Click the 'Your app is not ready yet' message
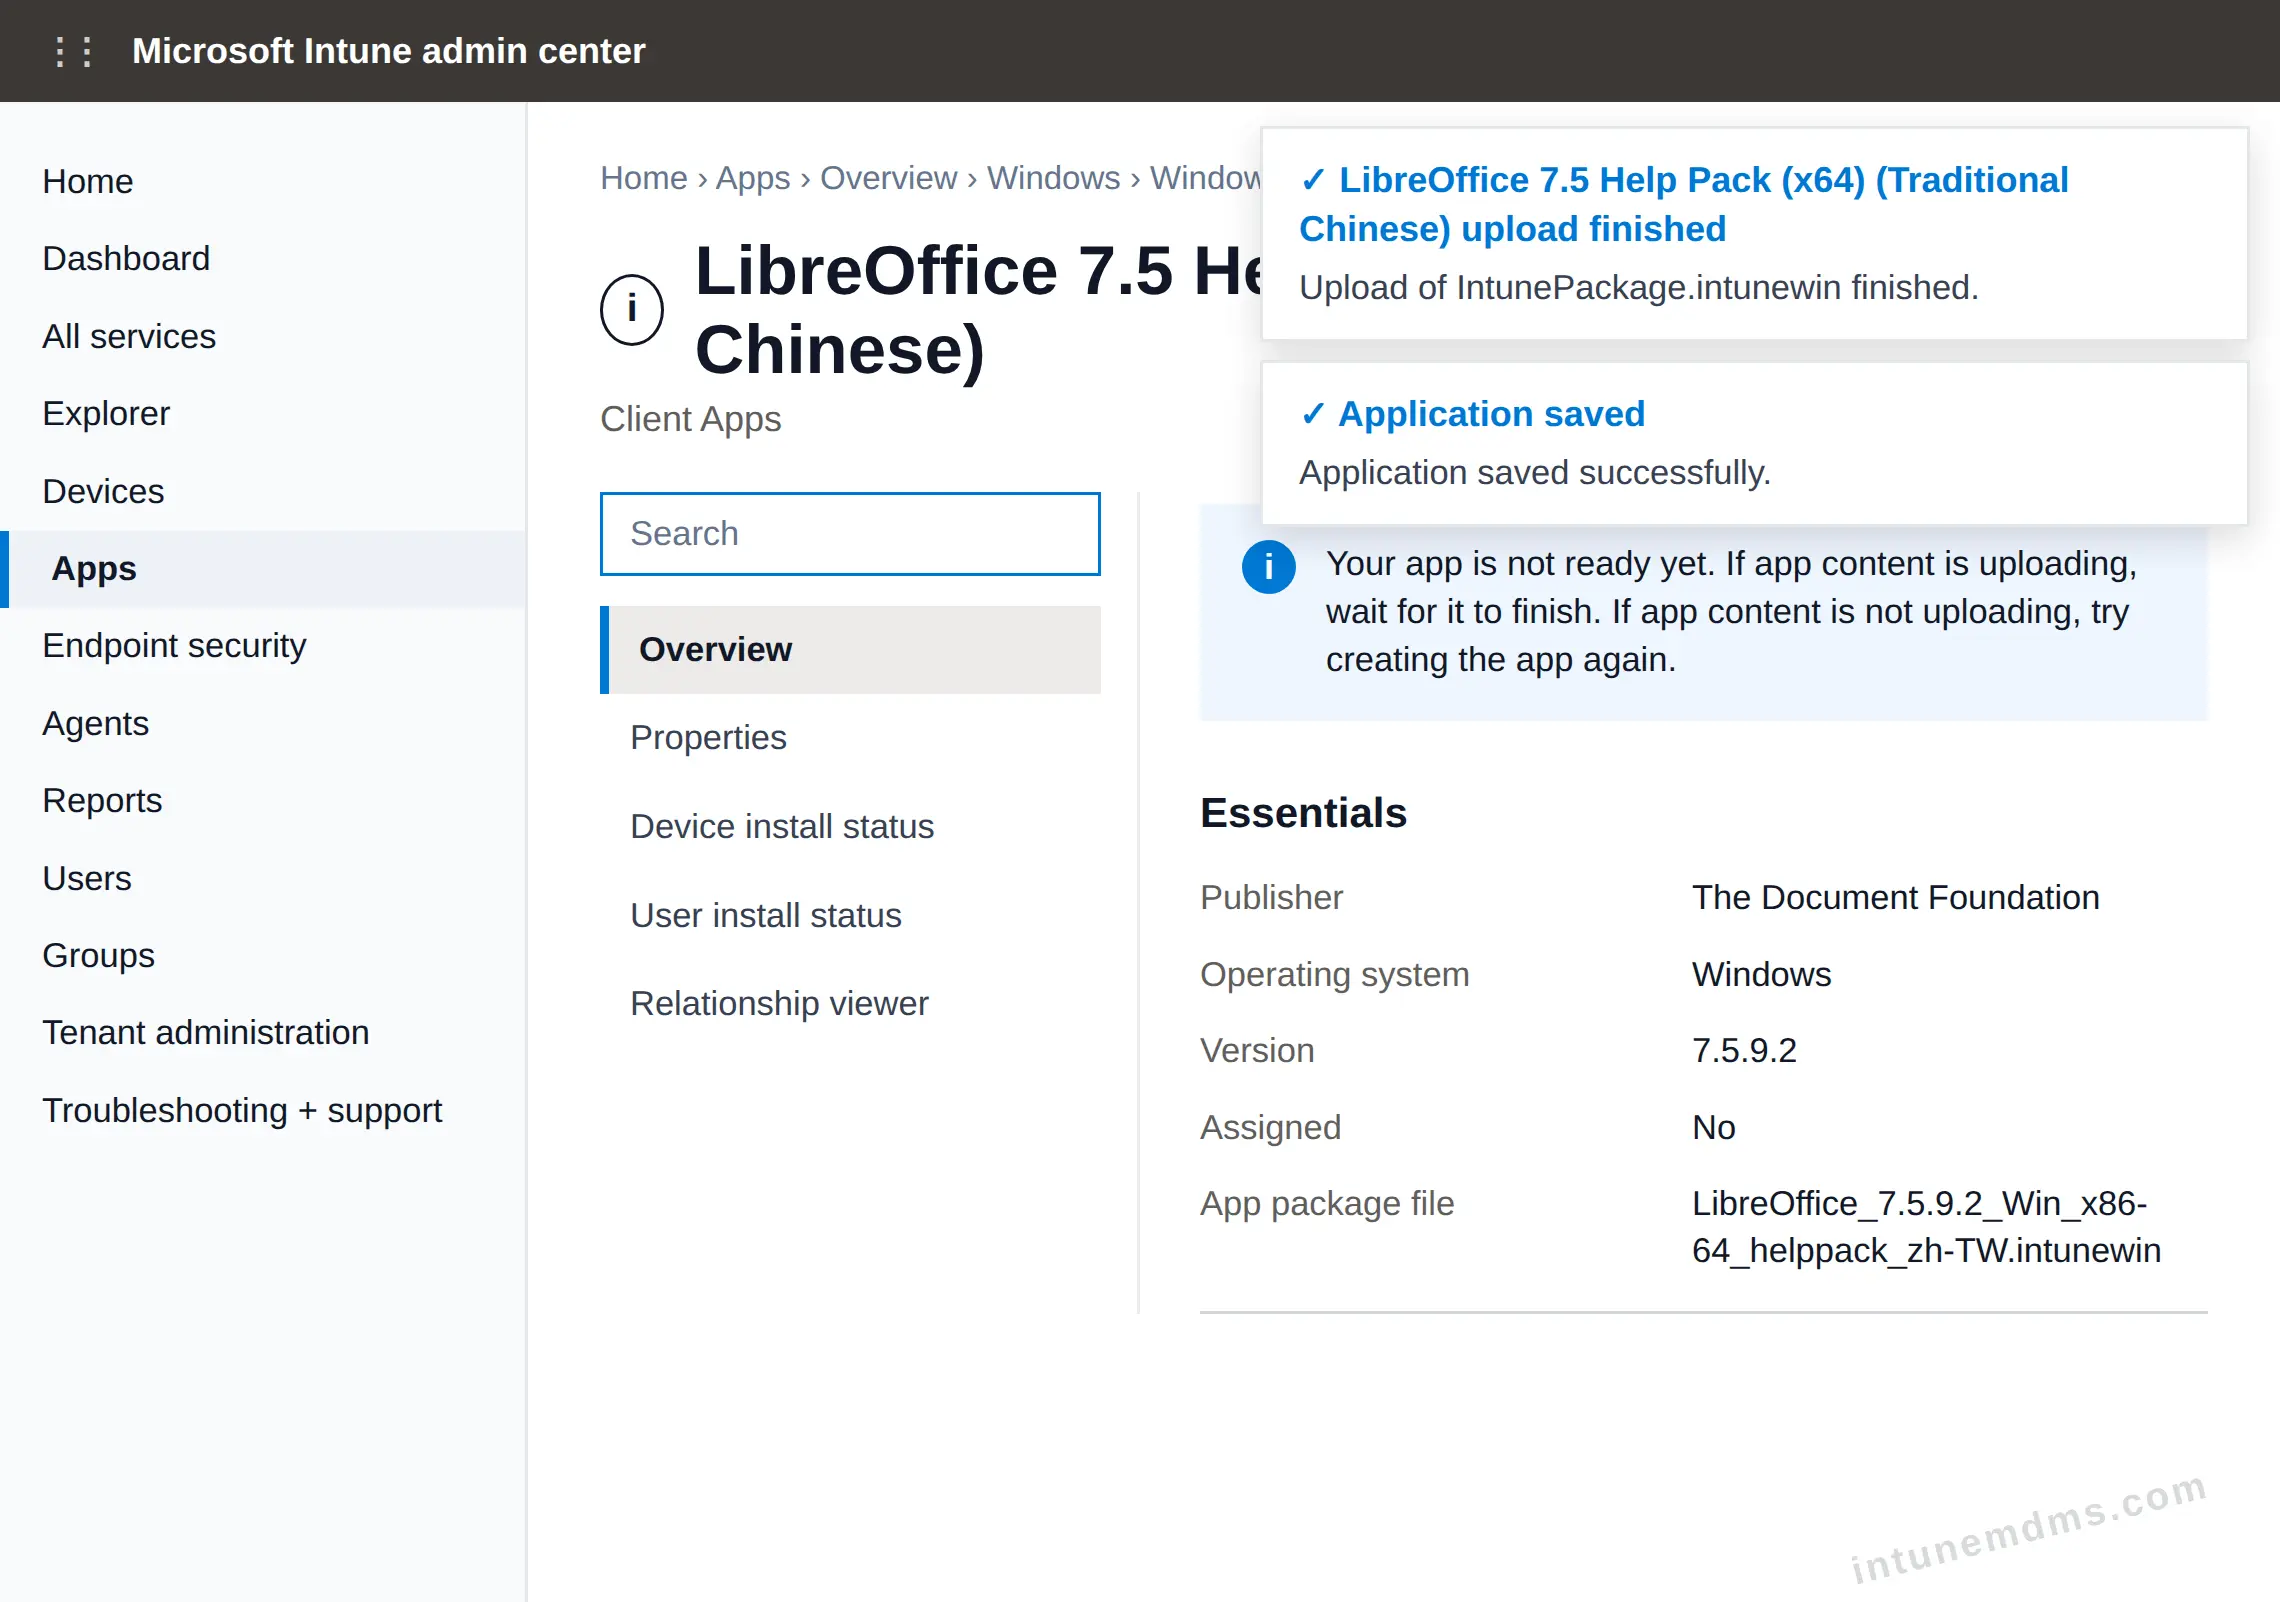Image resolution: width=2280 pixels, height=1602 pixels. (x=1731, y=612)
